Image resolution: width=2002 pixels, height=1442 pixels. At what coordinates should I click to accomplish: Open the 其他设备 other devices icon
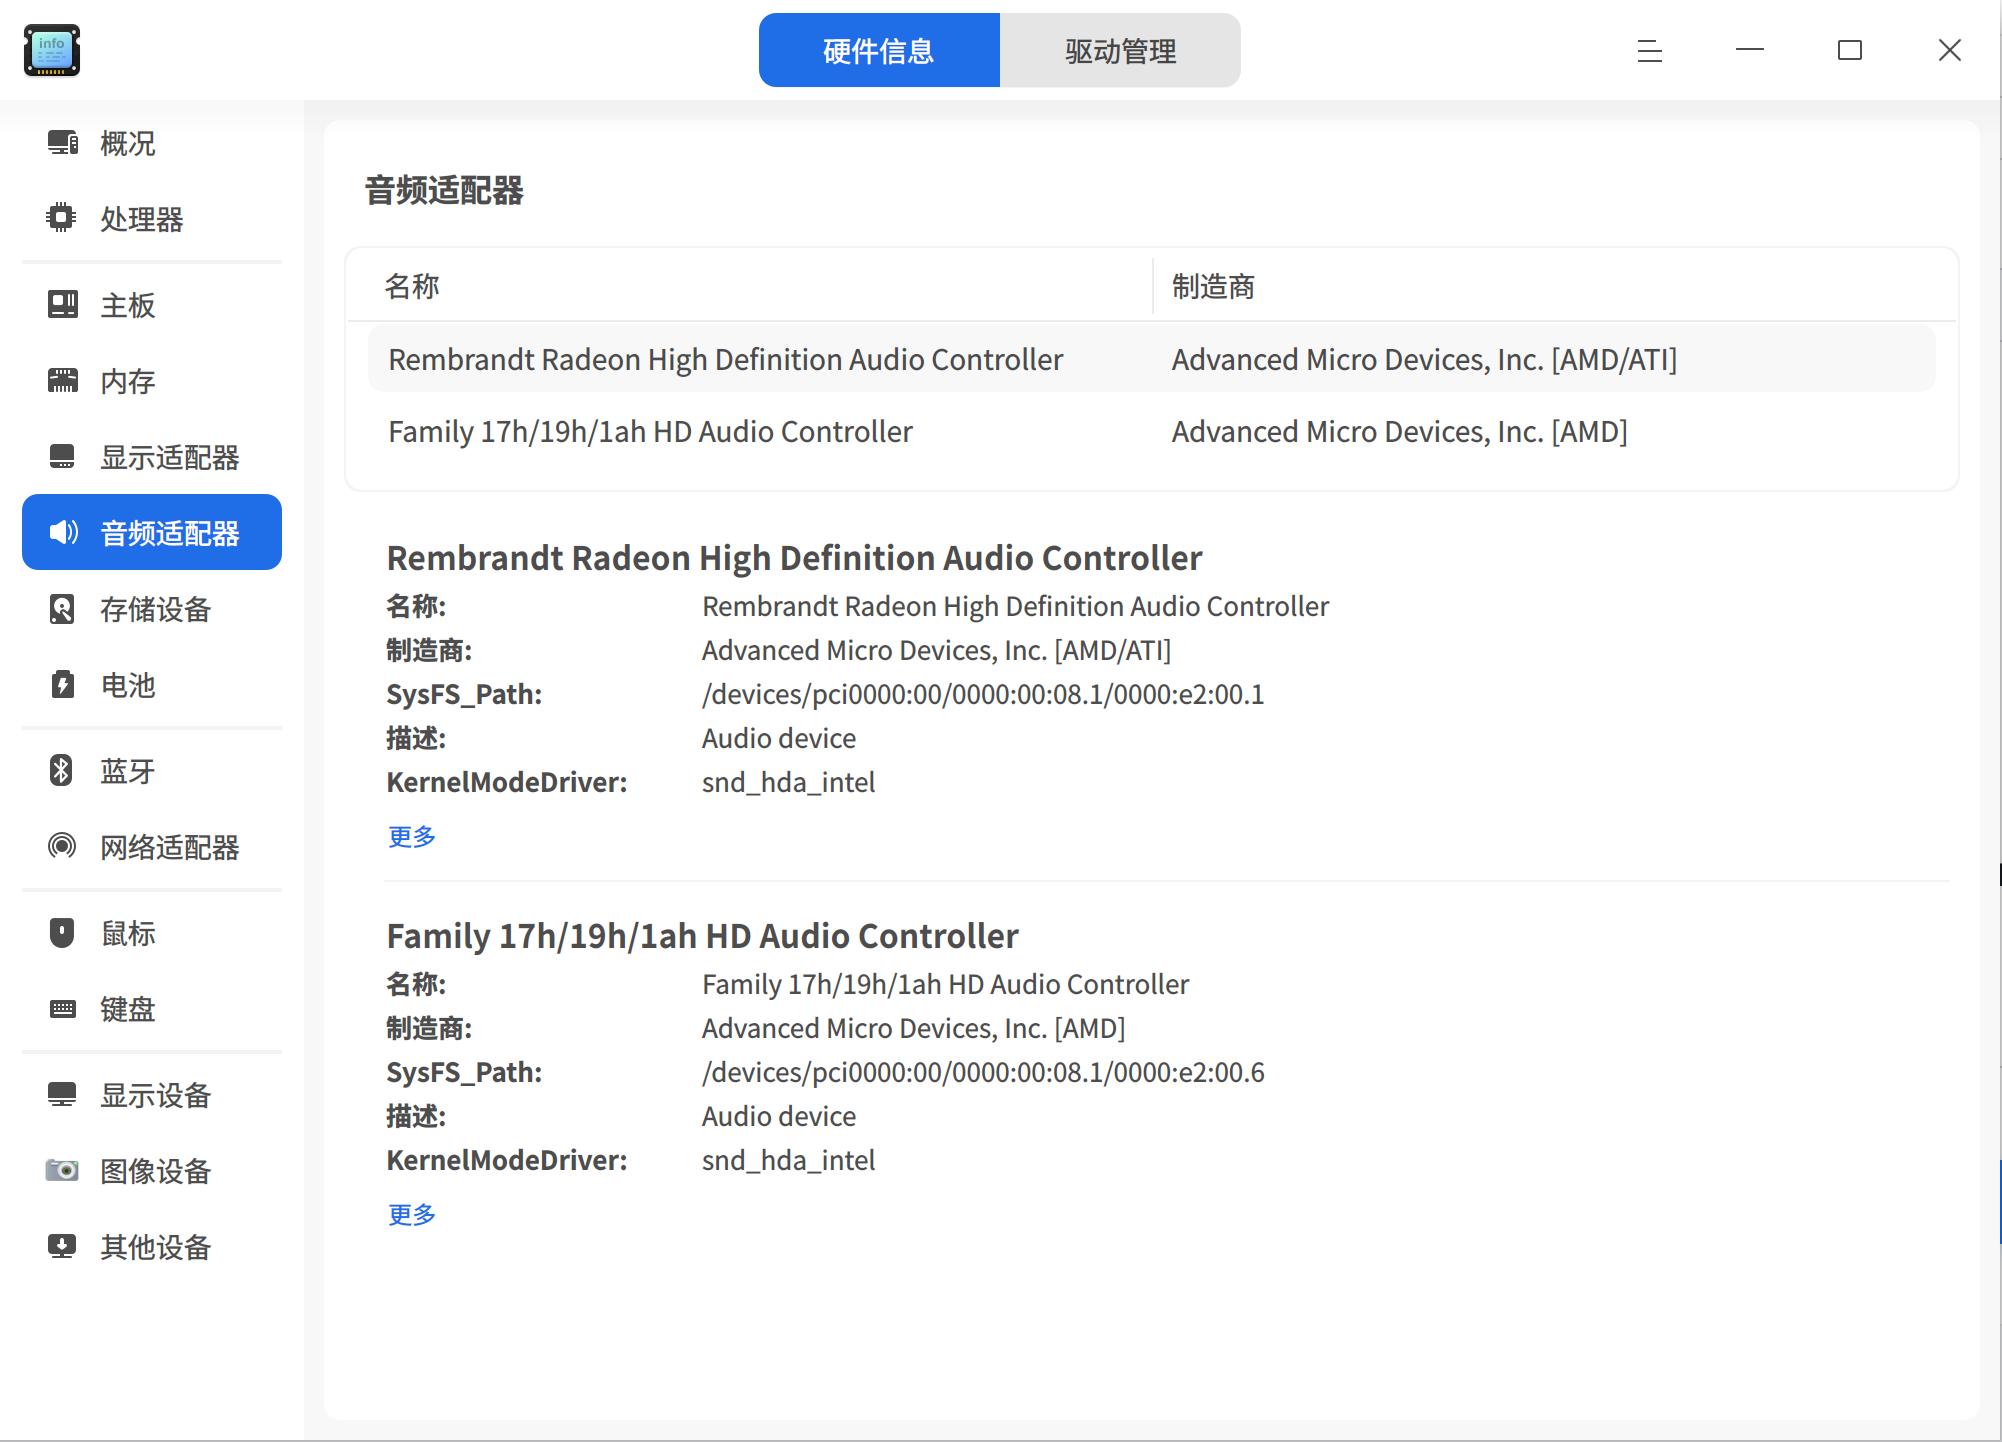(62, 1246)
